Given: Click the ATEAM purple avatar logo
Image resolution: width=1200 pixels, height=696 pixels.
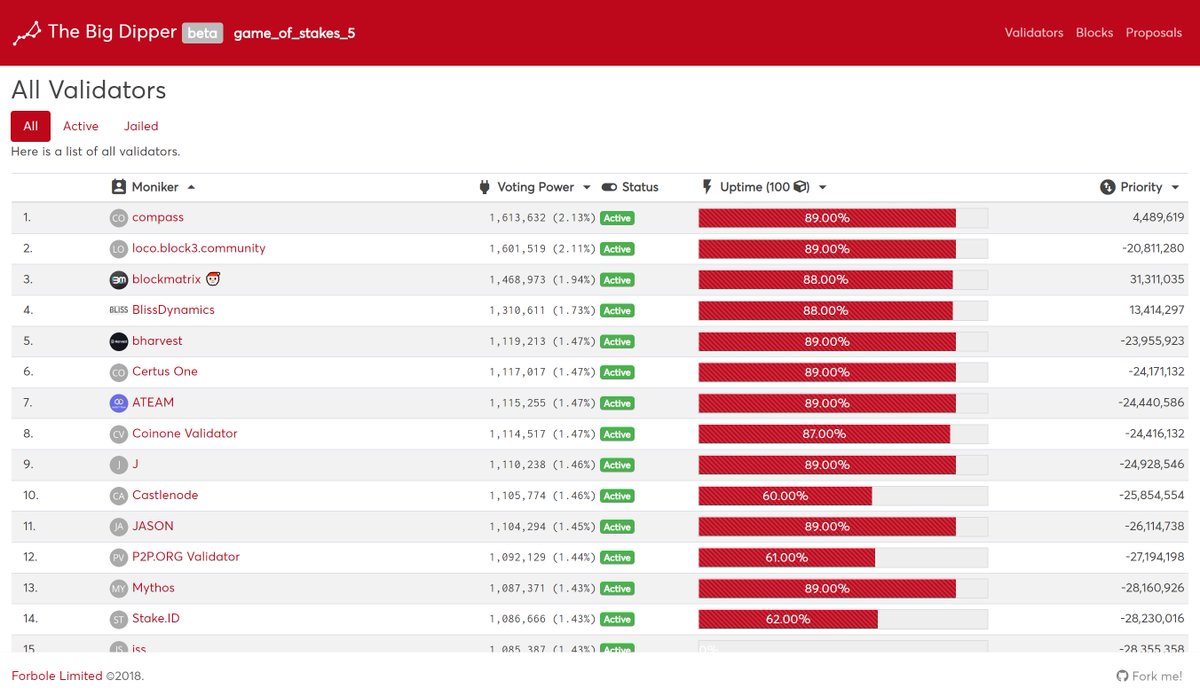Looking at the screenshot, I should (118, 403).
